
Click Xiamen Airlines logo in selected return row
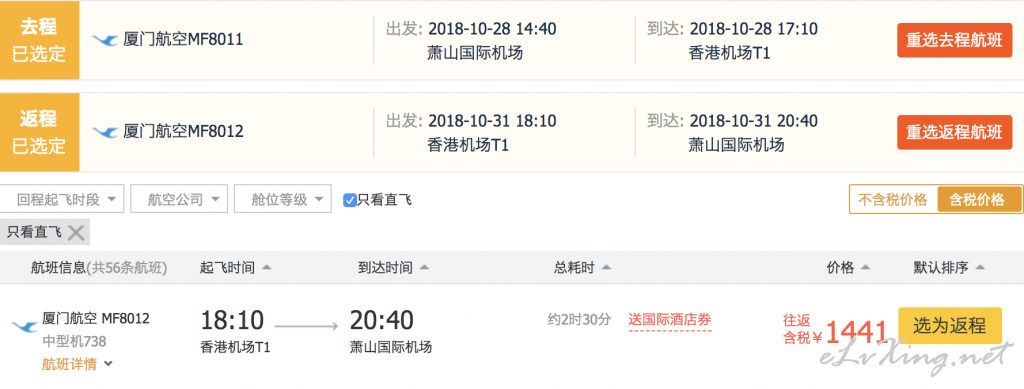pyautogui.click(x=104, y=132)
